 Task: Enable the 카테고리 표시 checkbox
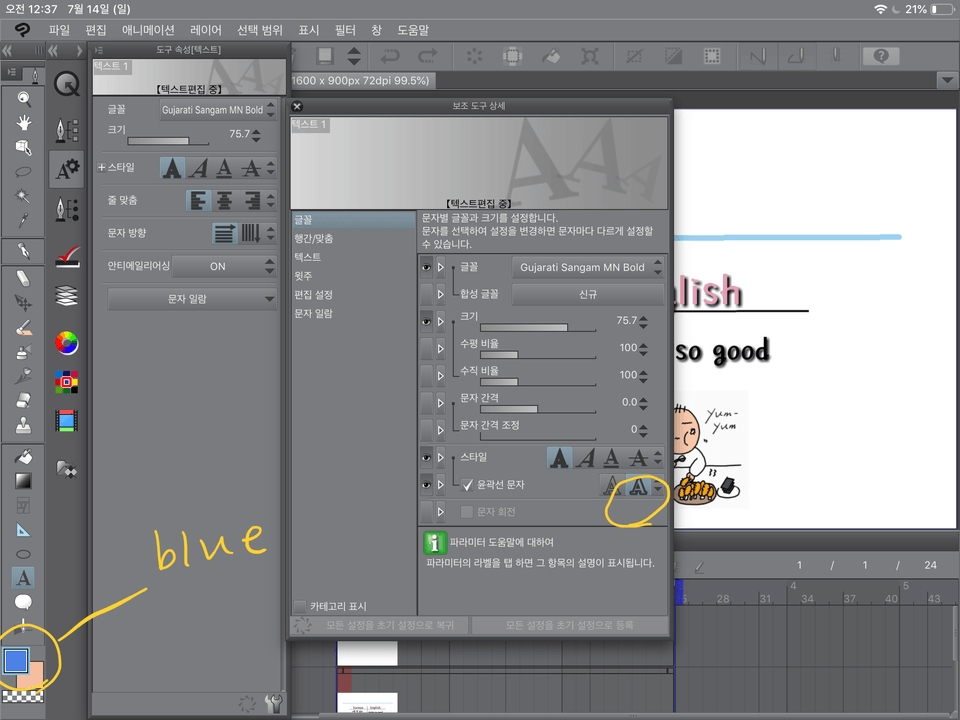tap(300, 606)
